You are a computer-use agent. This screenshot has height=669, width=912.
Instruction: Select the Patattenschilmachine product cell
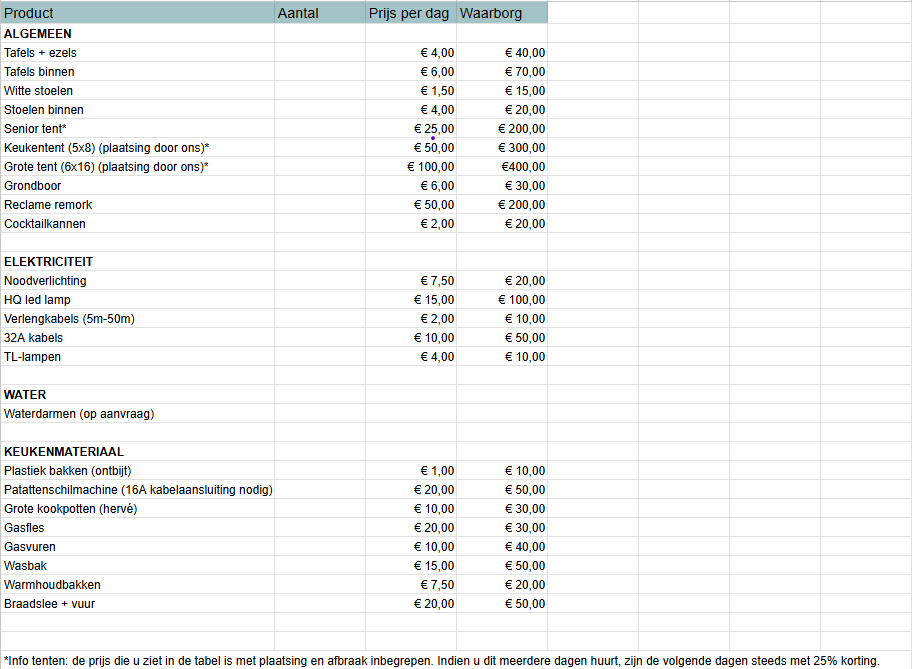point(138,490)
